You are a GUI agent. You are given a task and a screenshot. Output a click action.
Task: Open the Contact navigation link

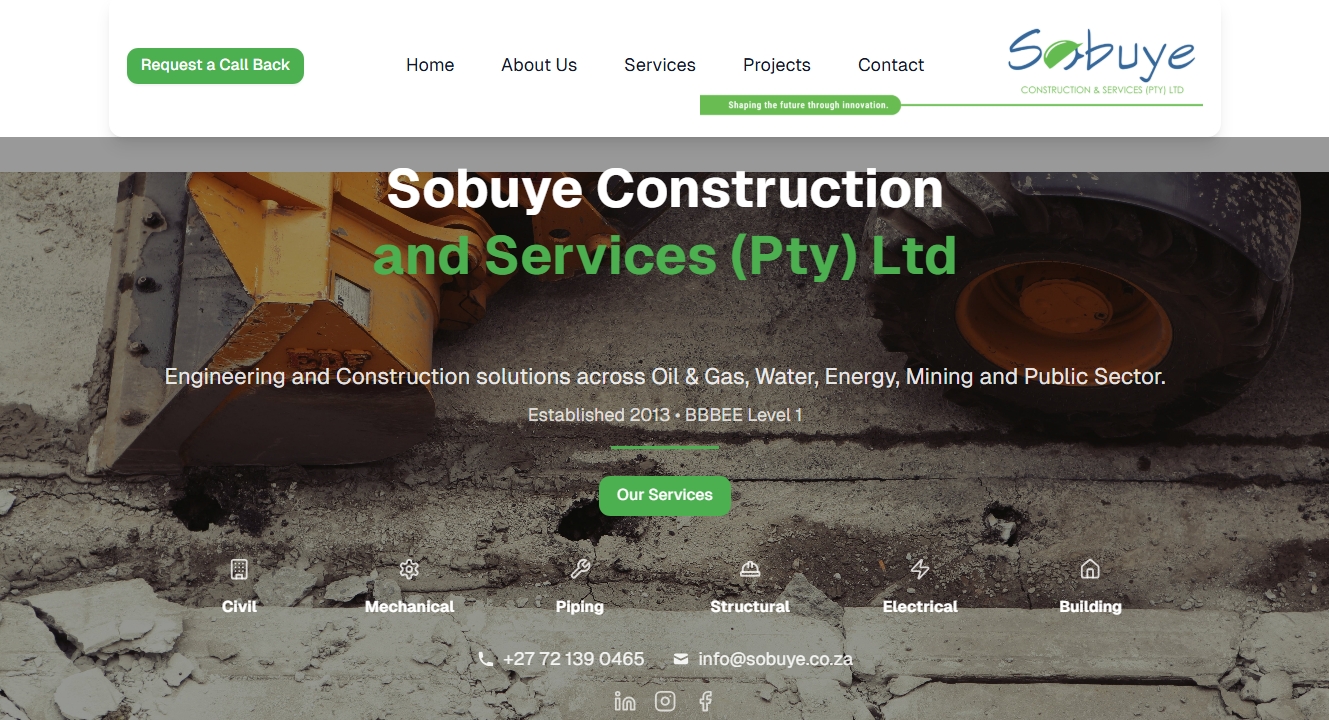pos(891,65)
